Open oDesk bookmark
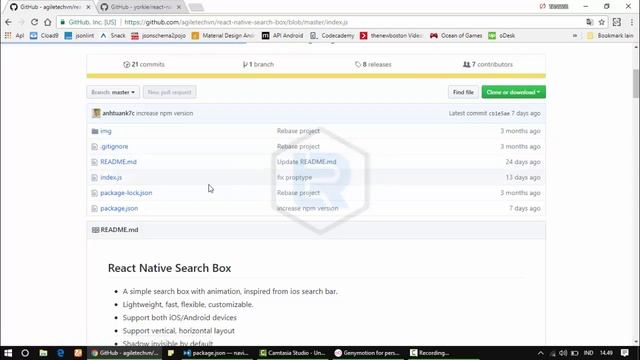The height and width of the screenshot is (360, 640). point(502,36)
